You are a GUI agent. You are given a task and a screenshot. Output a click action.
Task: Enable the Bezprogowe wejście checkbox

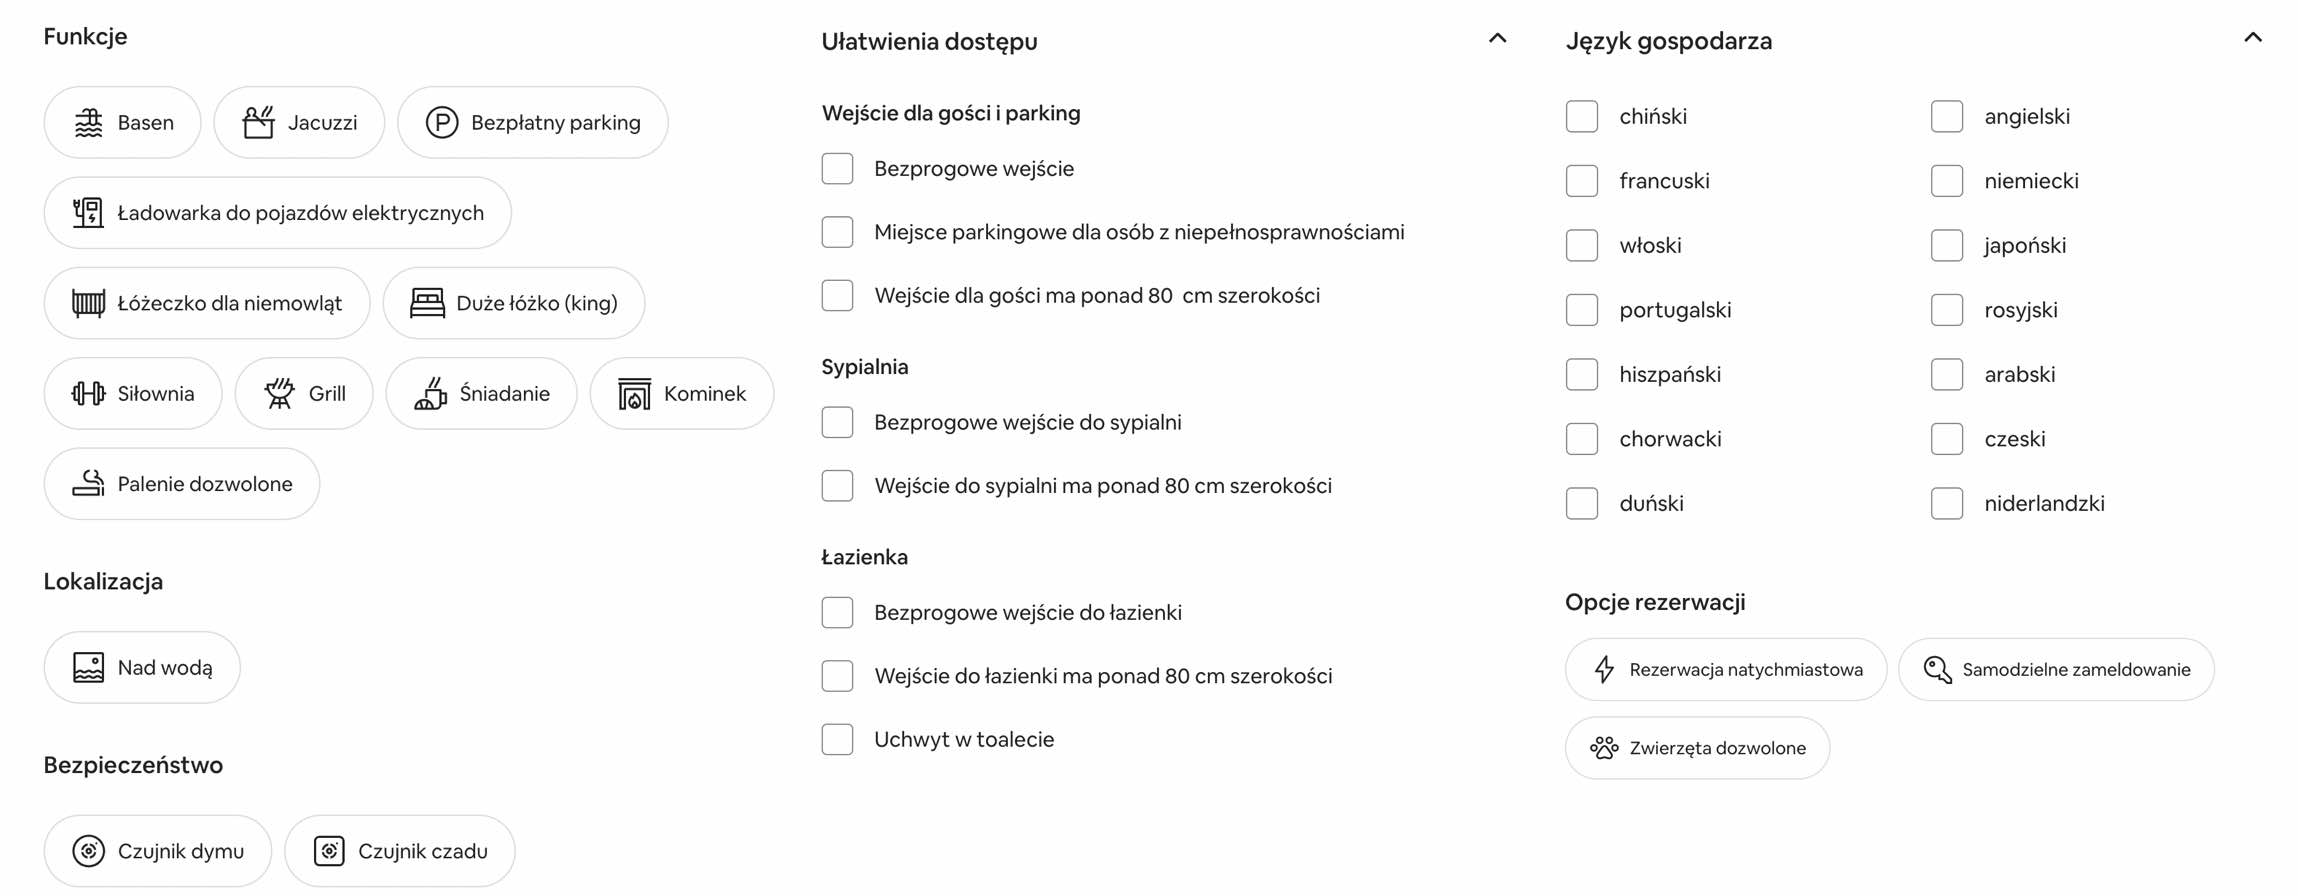point(837,168)
